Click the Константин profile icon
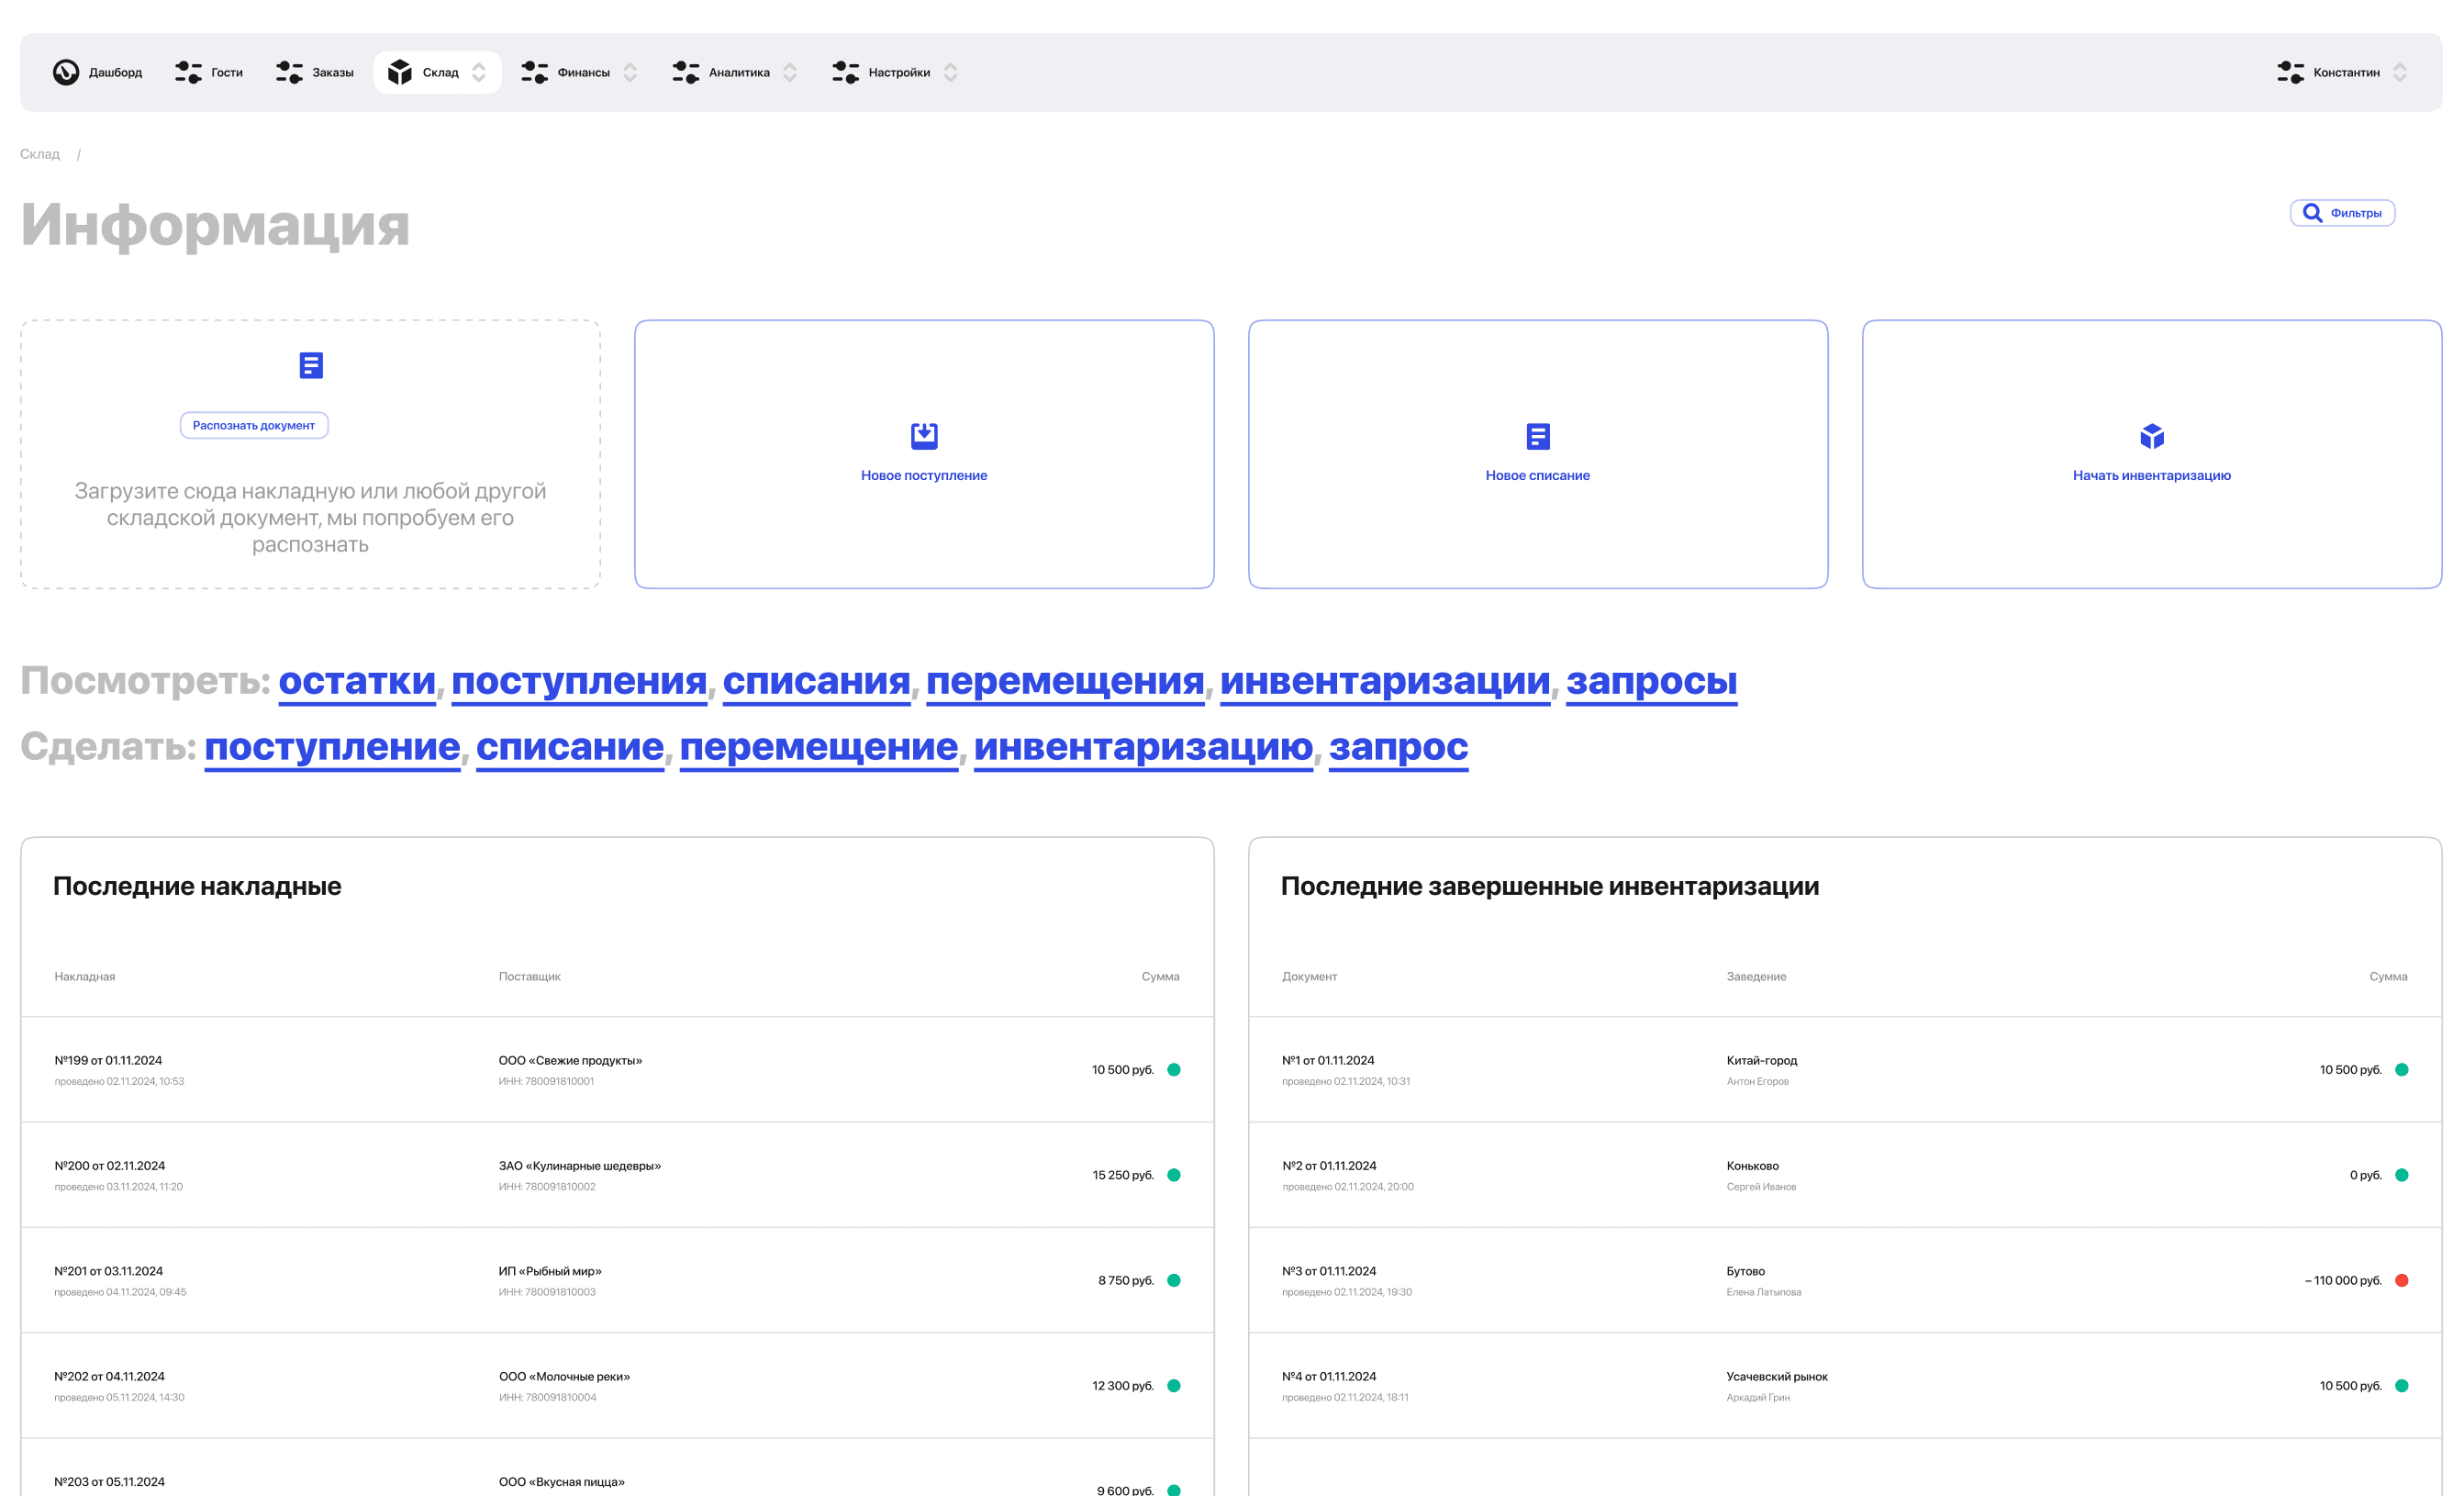Screen dimensions: 2464x1496 pyautogui.click(x=2291, y=72)
